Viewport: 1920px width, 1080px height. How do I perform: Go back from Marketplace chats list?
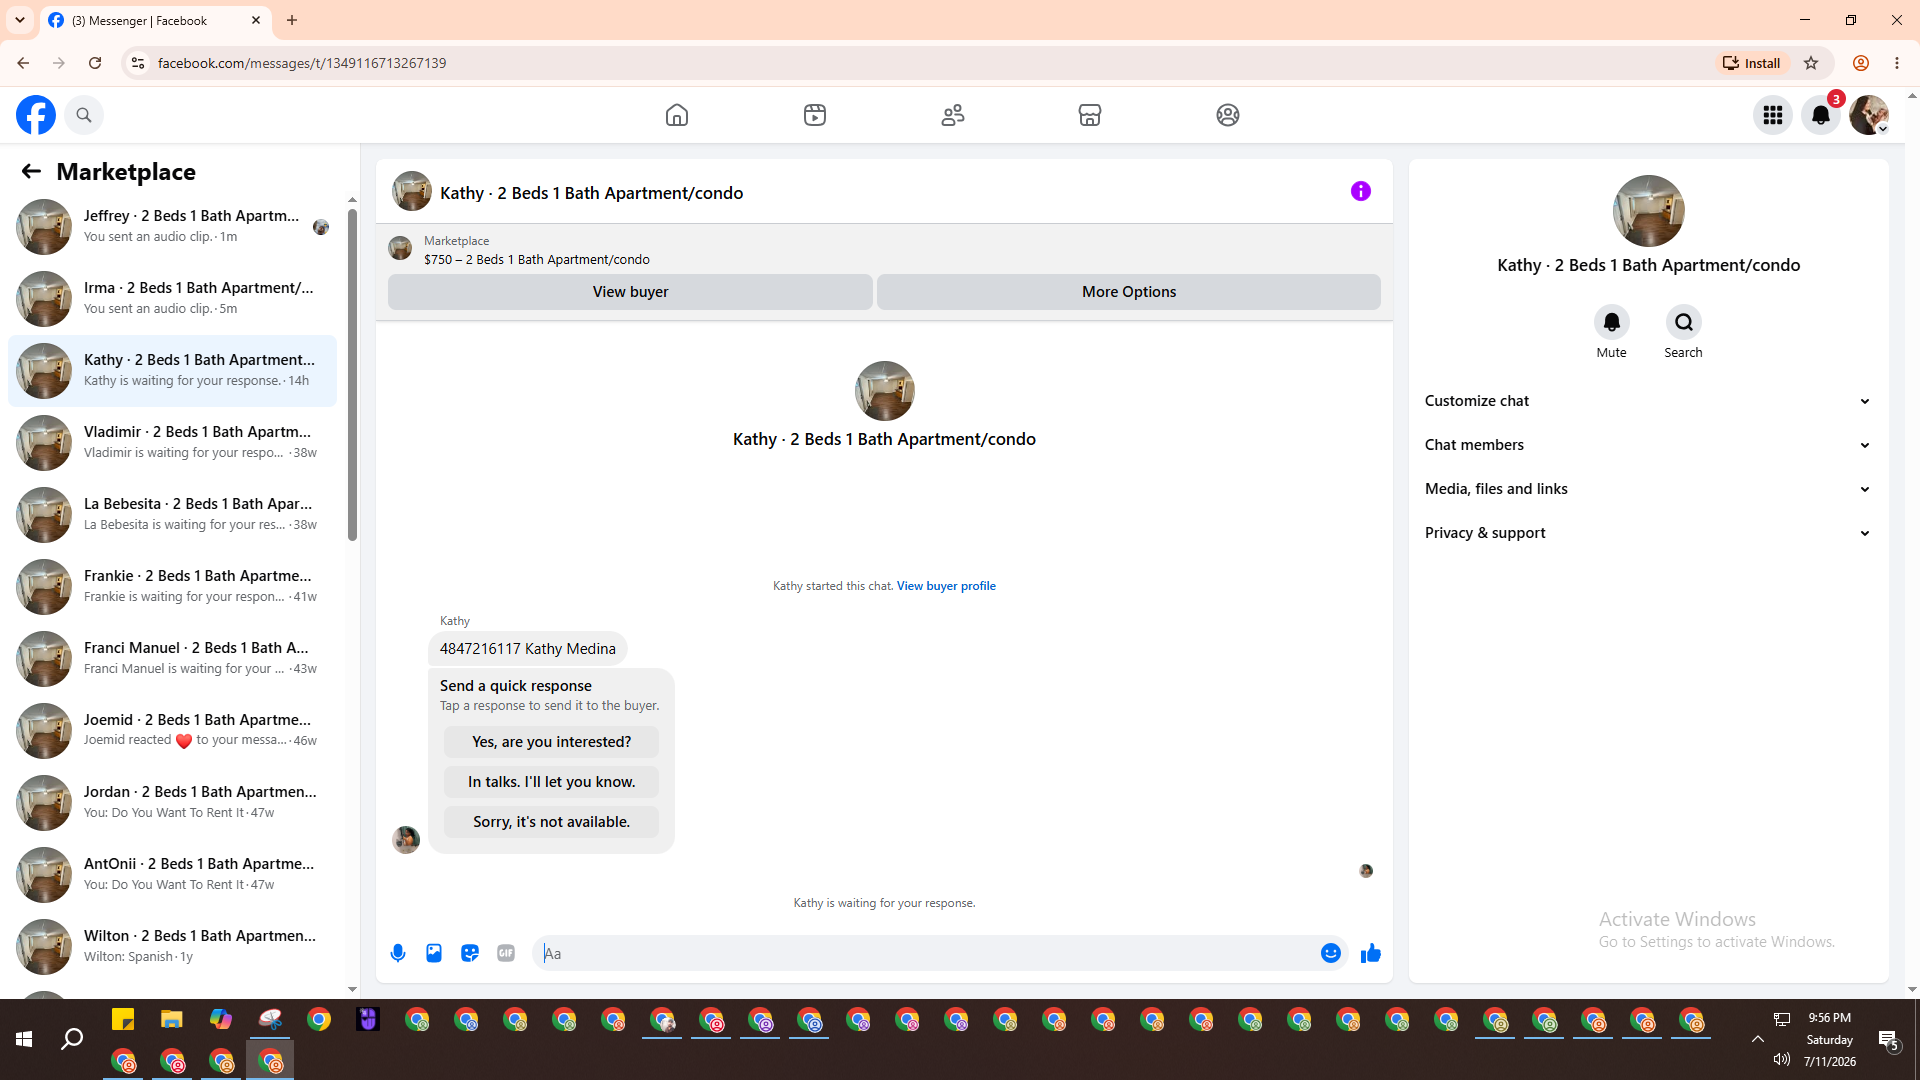pyautogui.click(x=31, y=171)
